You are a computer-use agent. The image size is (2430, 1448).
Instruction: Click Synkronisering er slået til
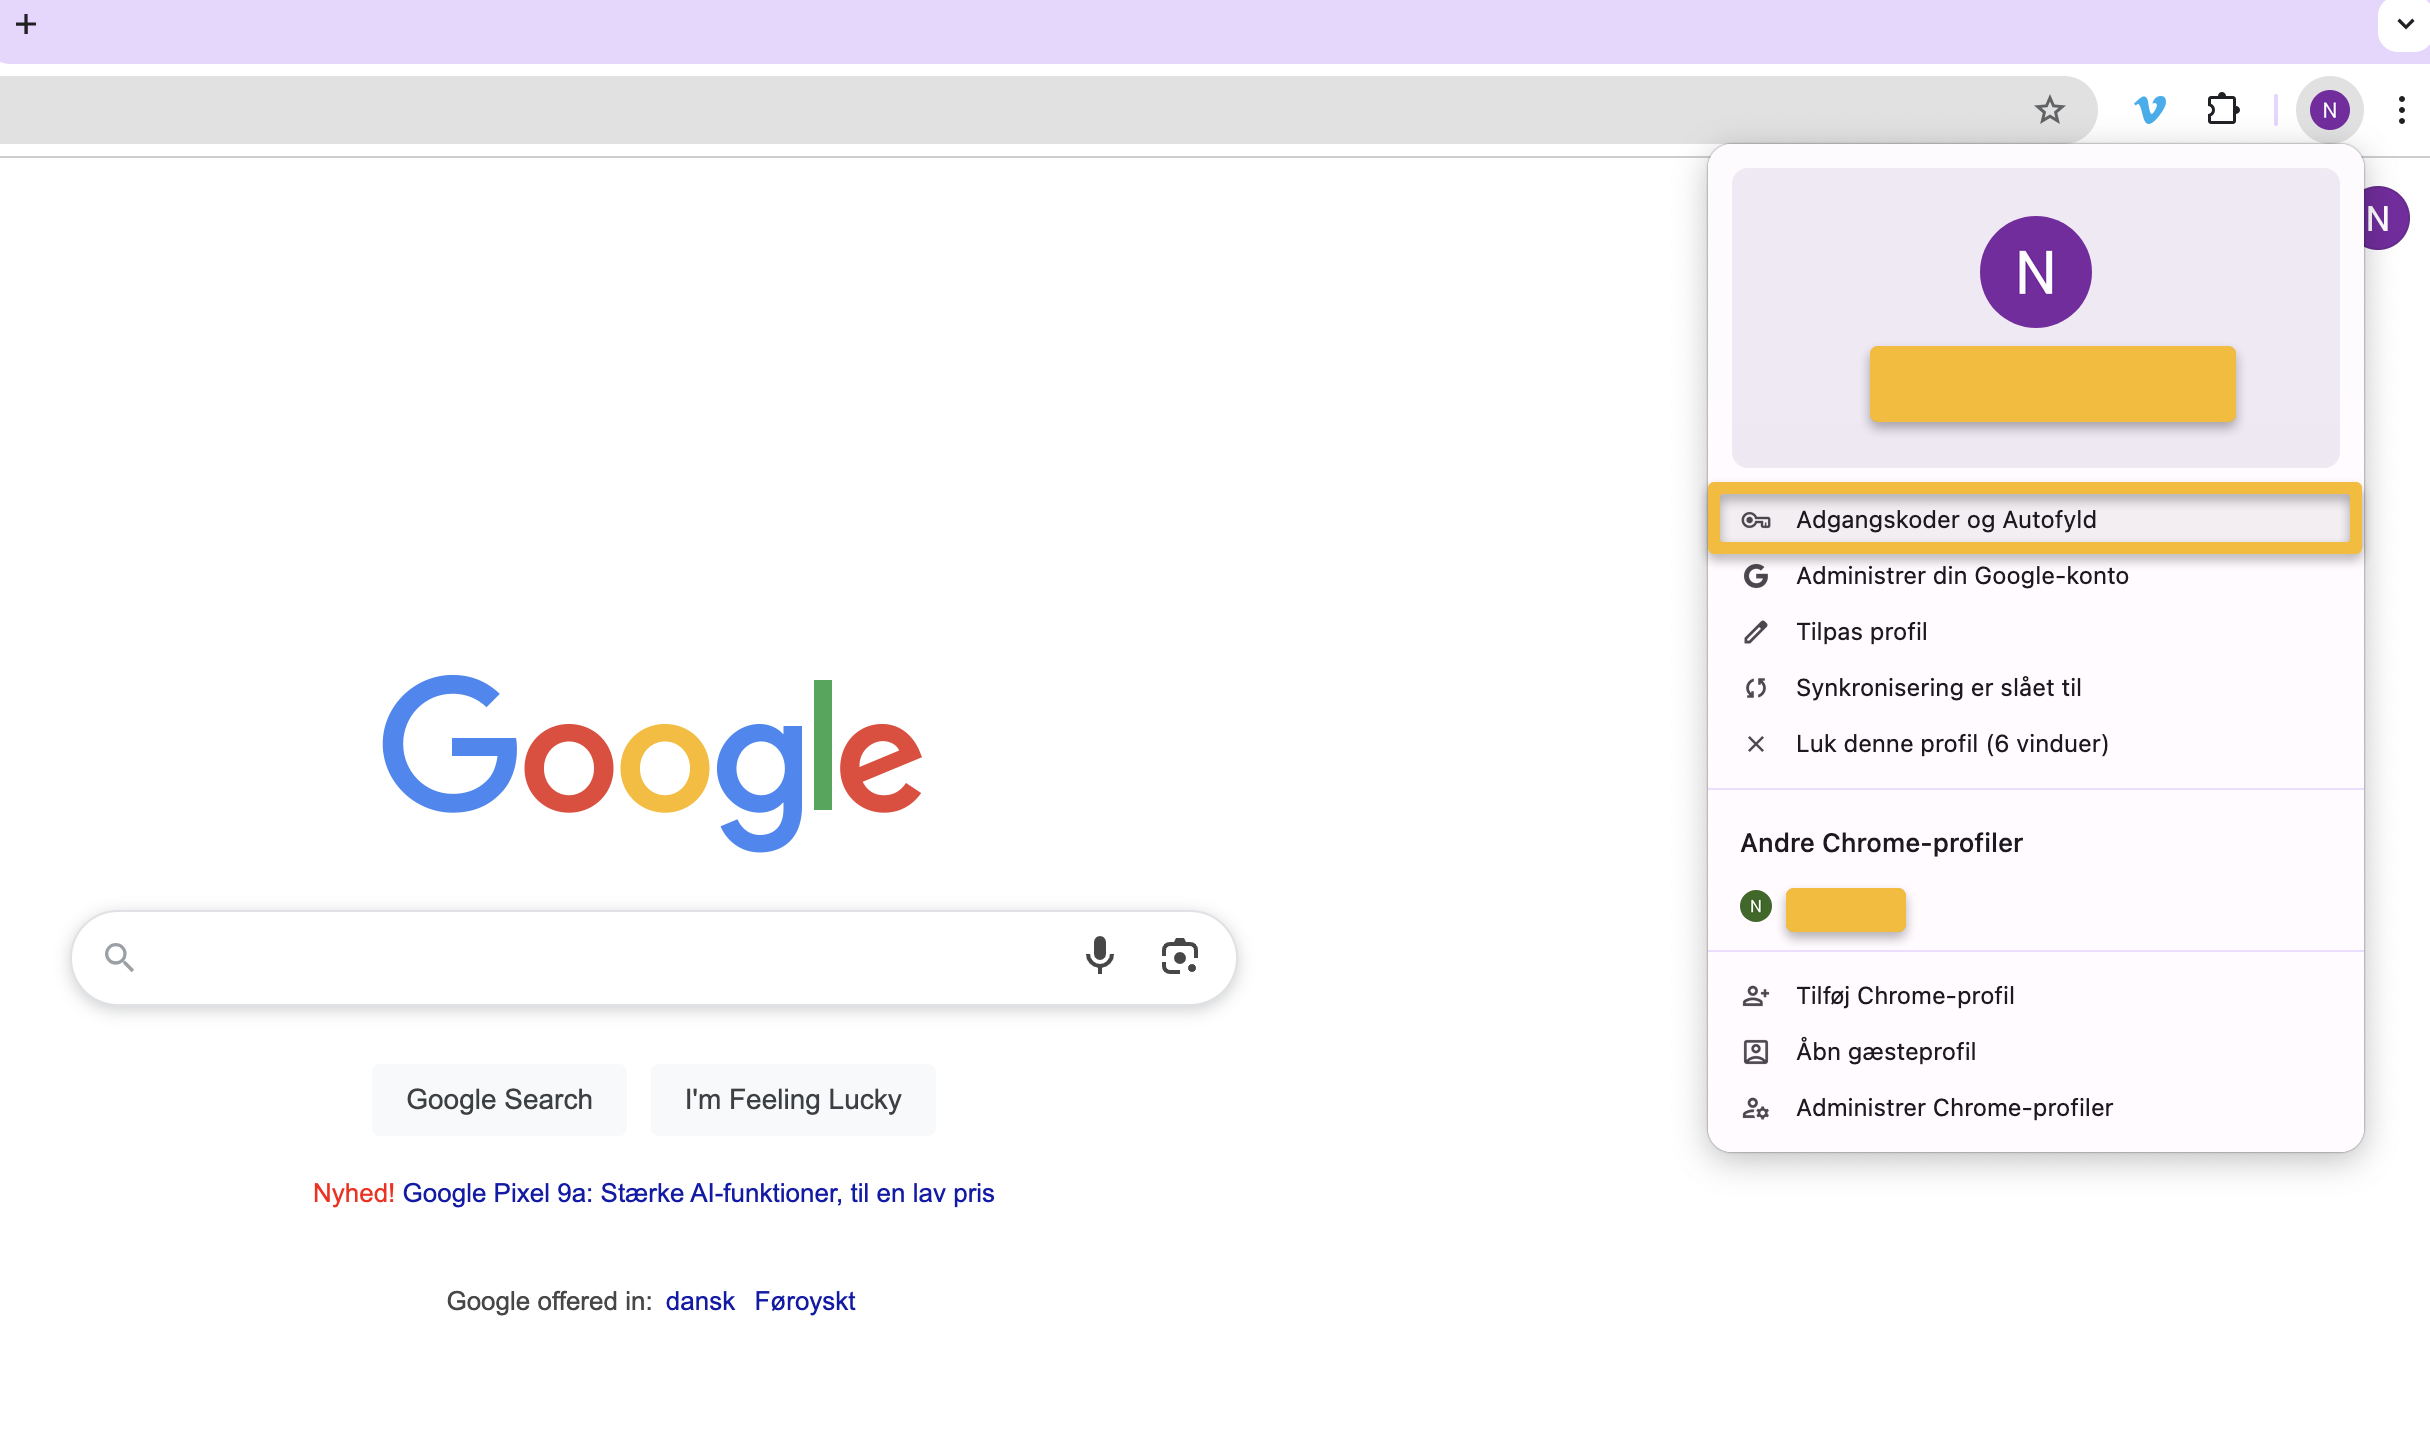point(1938,687)
